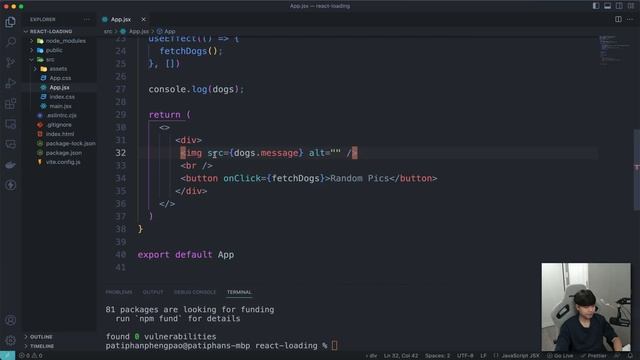Click Spaces: 2 indentation setting
Screen dimensions: 640x360
[437, 356]
